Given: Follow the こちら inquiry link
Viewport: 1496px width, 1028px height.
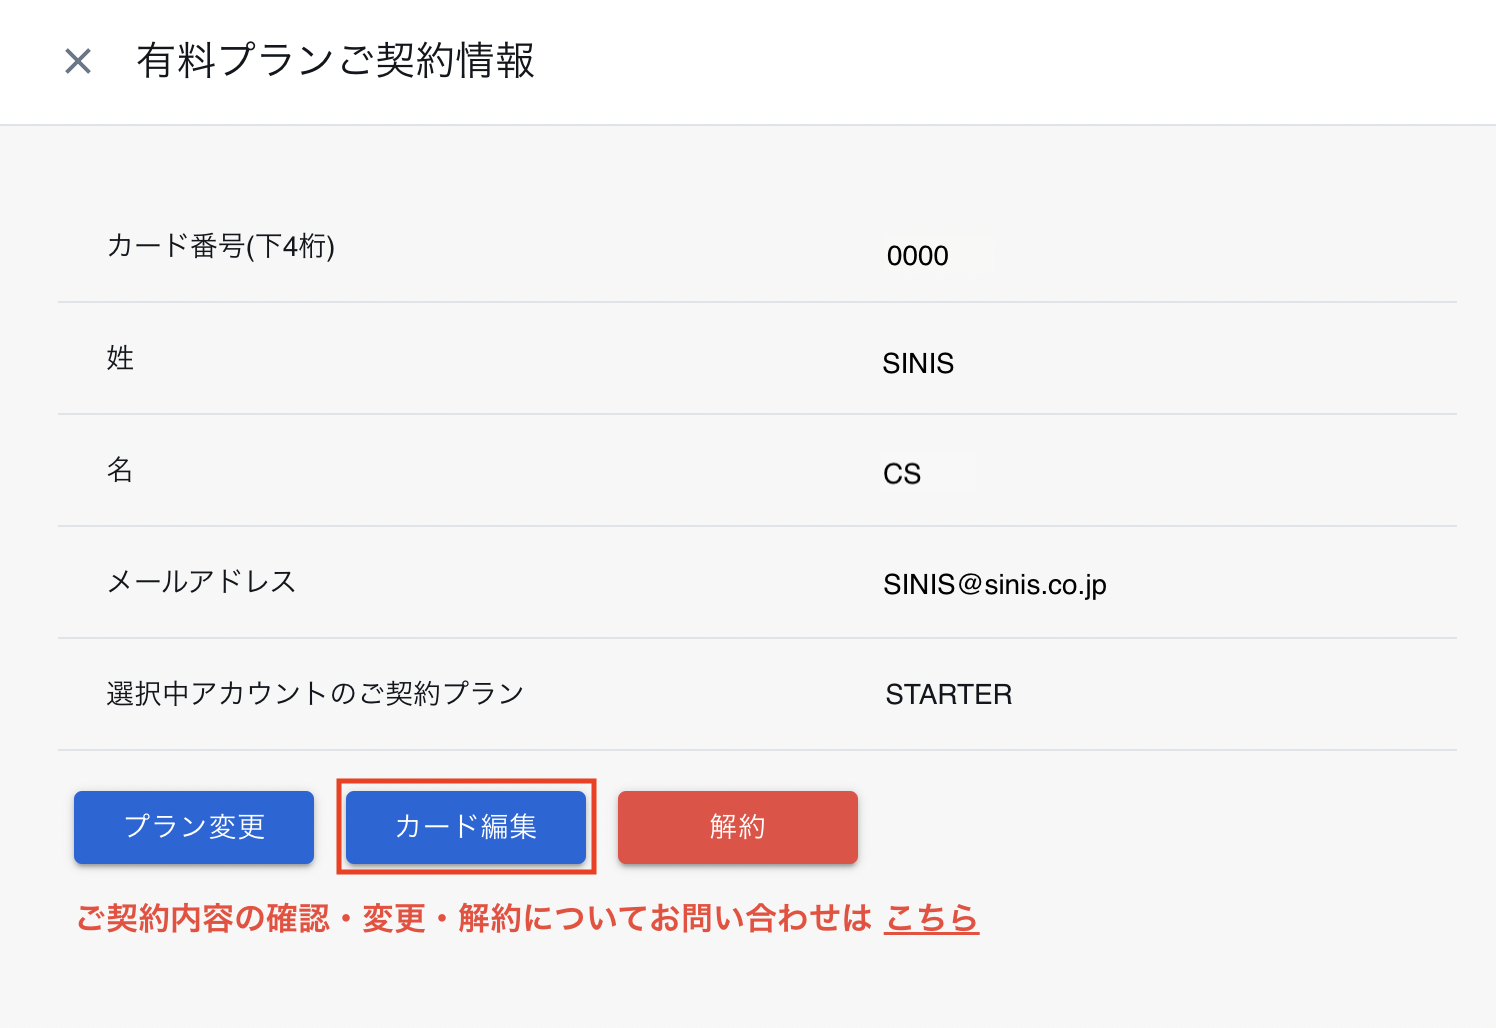Looking at the screenshot, I should tap(931, 917).
